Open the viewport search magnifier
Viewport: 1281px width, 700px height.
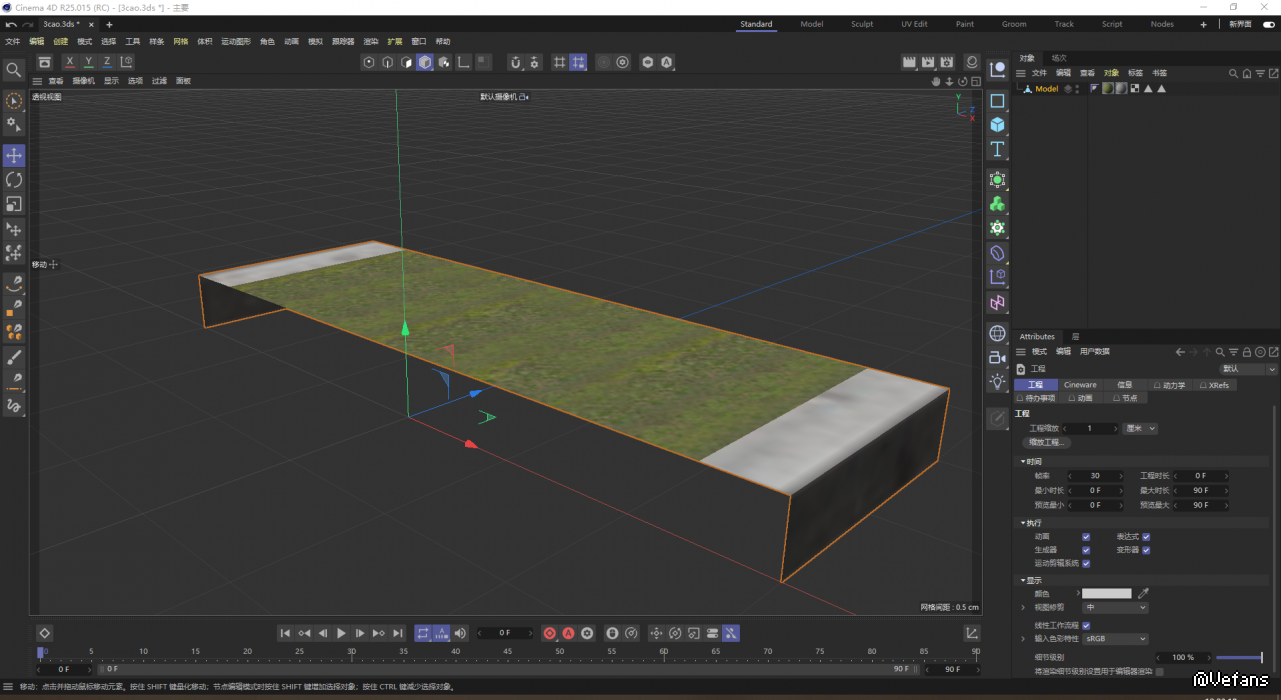(x=14, y=70)
